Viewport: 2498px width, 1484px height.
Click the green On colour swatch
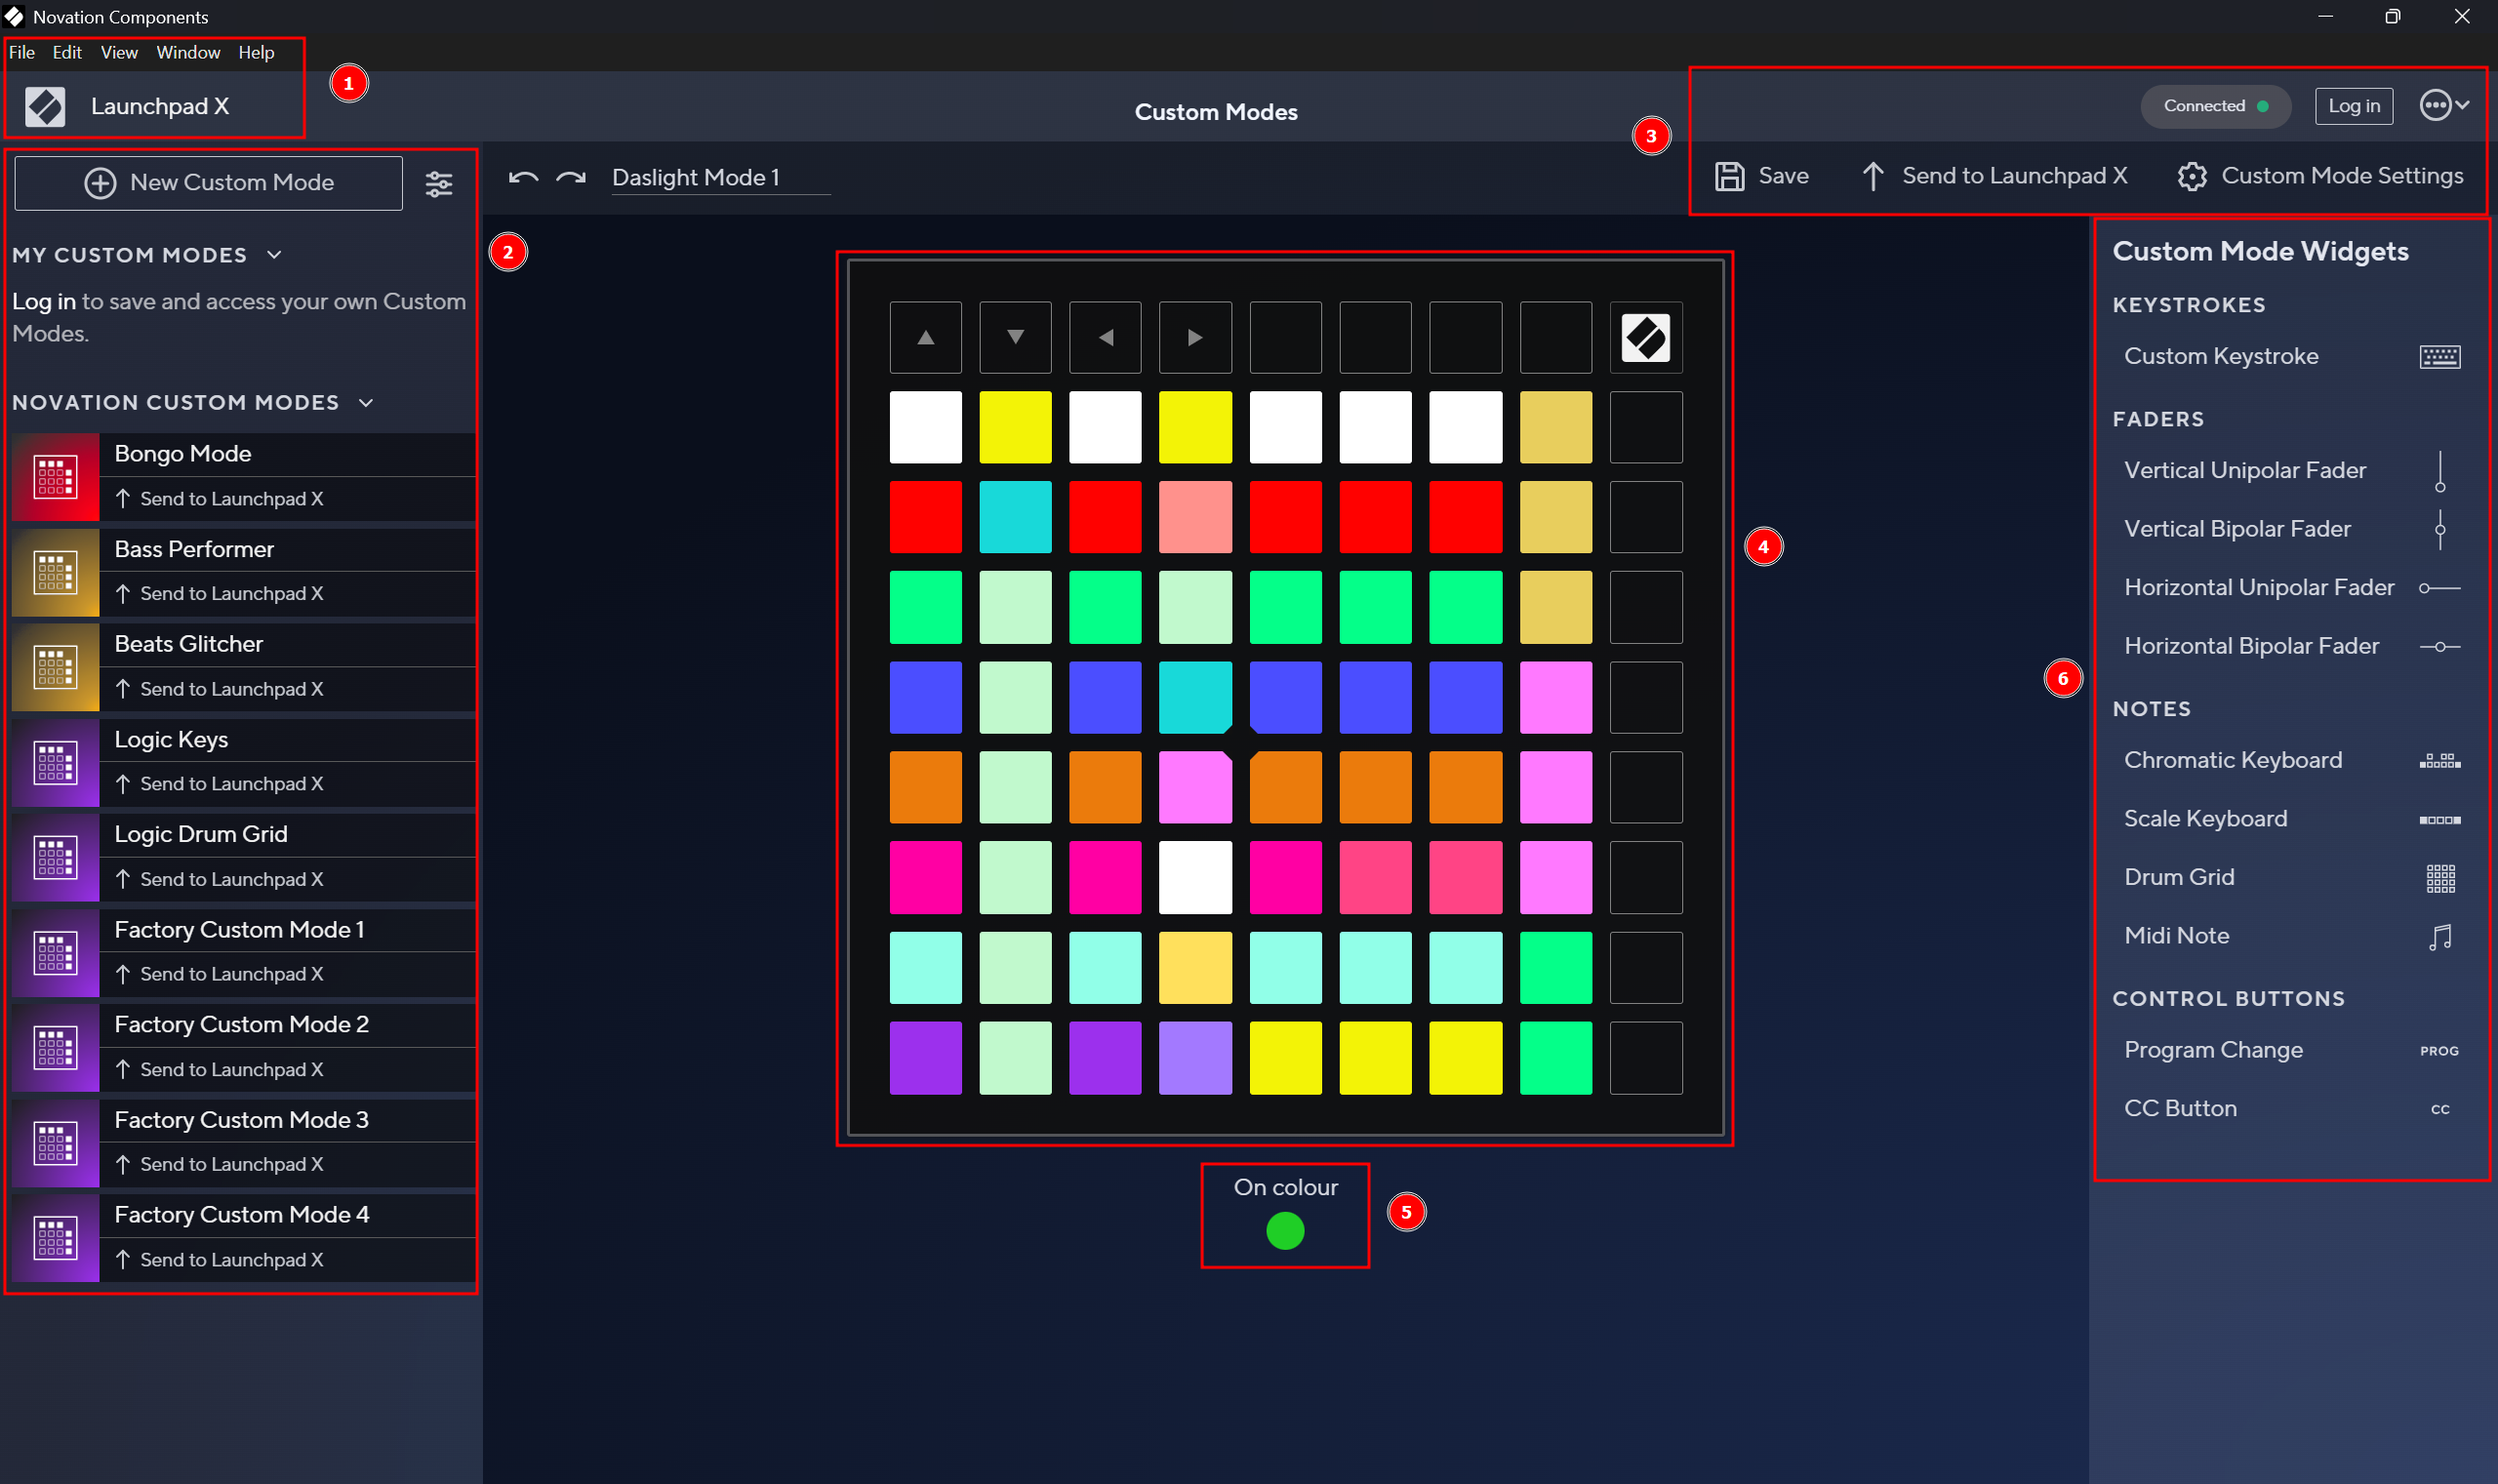(x=1285, y=1230)
